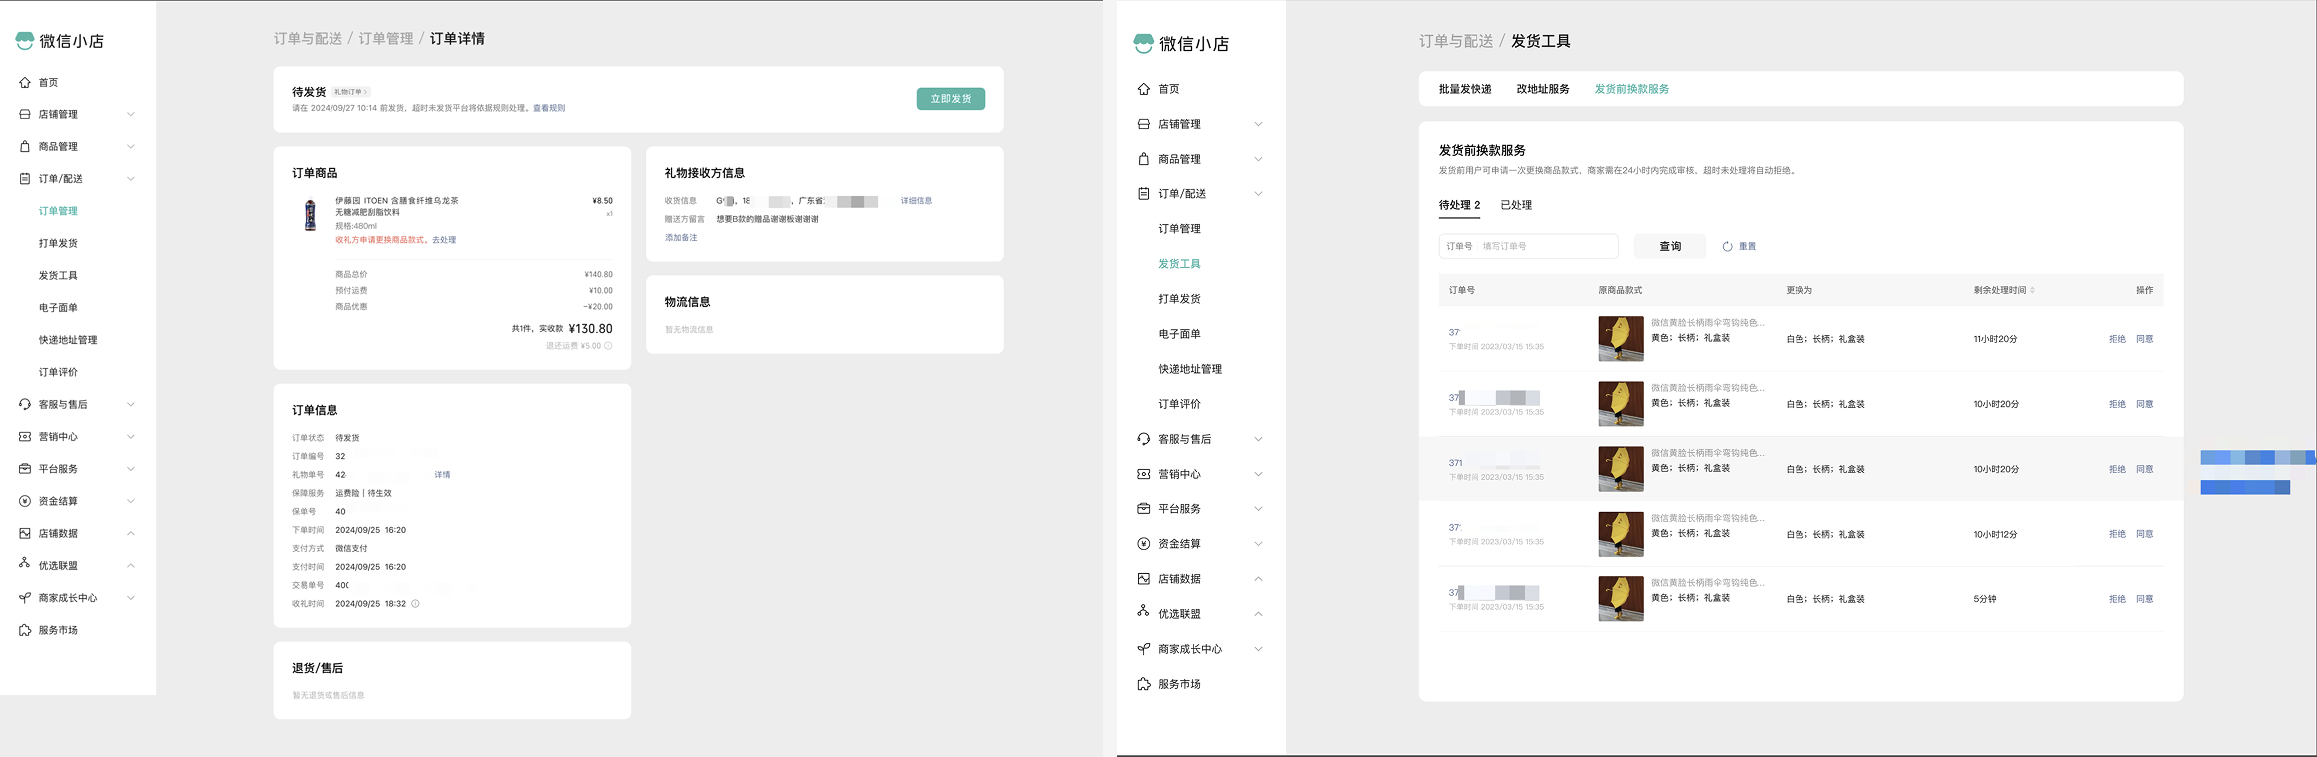Click 去处理 link under product
2317x757 pixels.
point(444,240)
